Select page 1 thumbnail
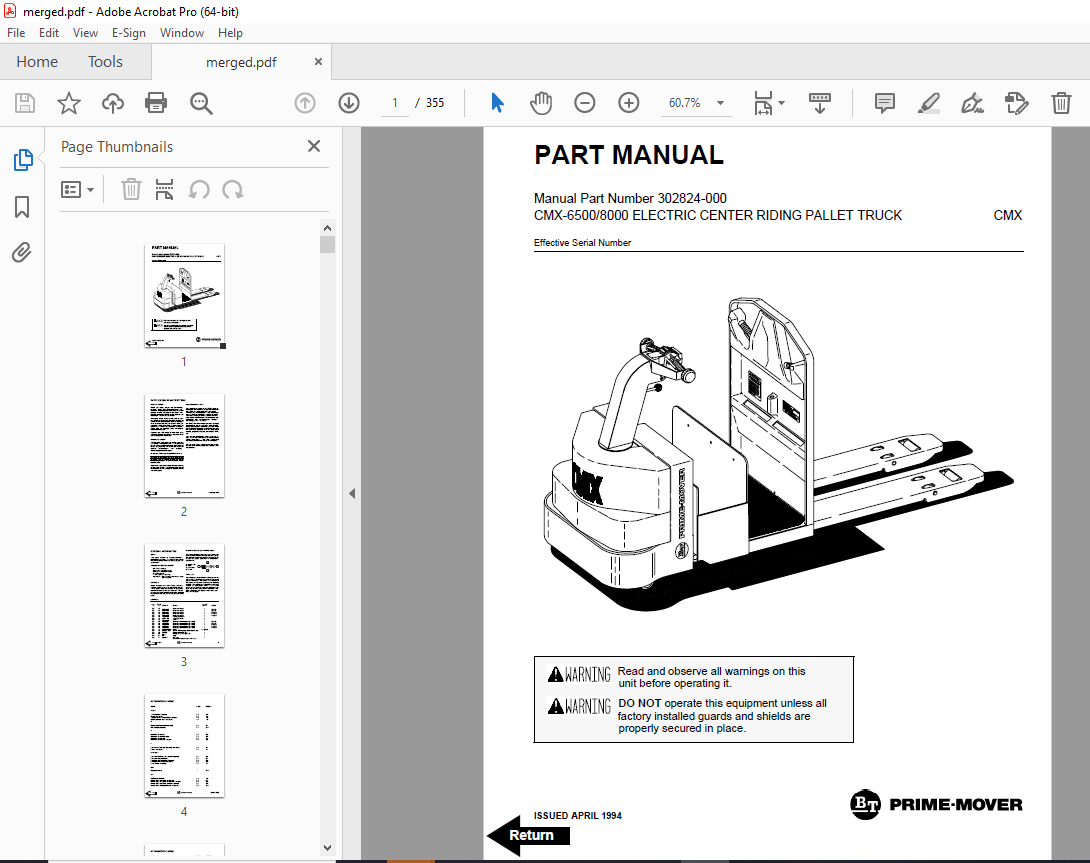 click(184, 296)
